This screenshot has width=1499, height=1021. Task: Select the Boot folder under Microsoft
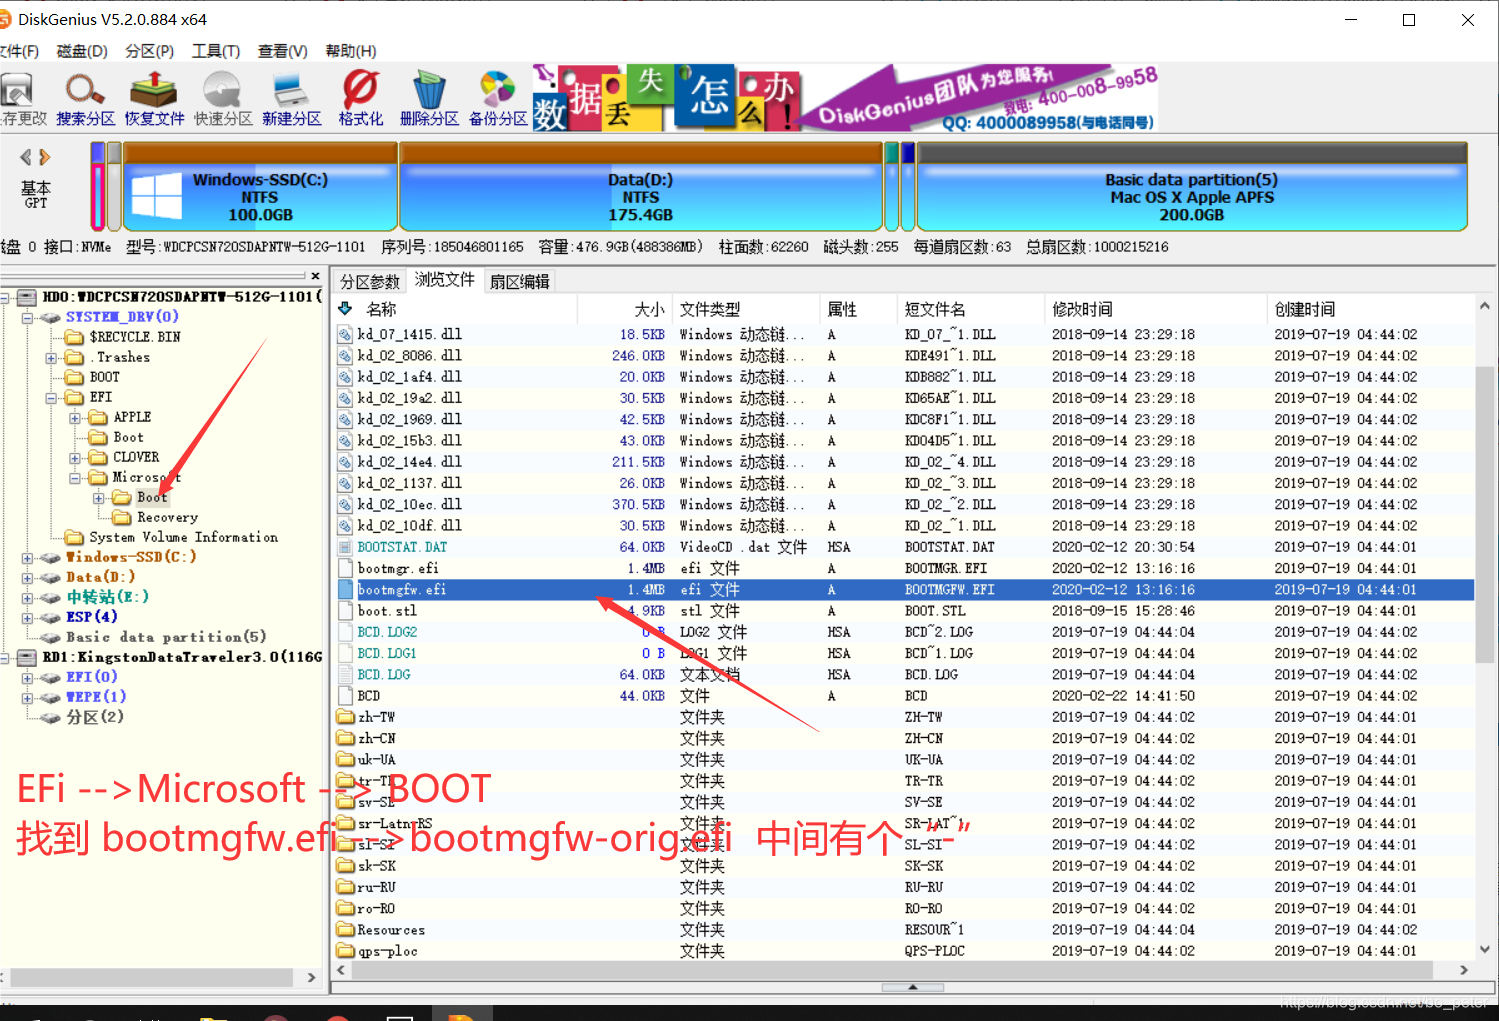tap(152, 497)
